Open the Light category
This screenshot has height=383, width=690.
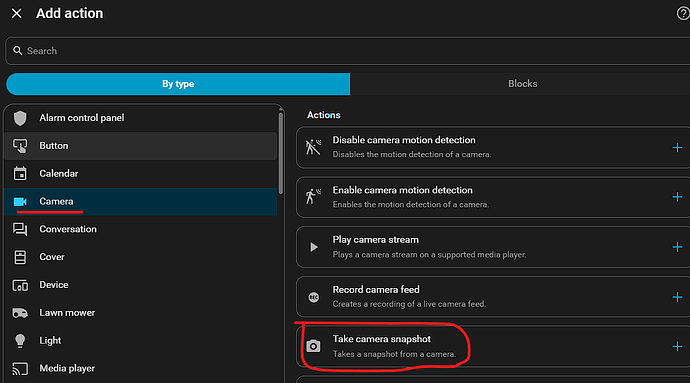[x=141, y=341]
